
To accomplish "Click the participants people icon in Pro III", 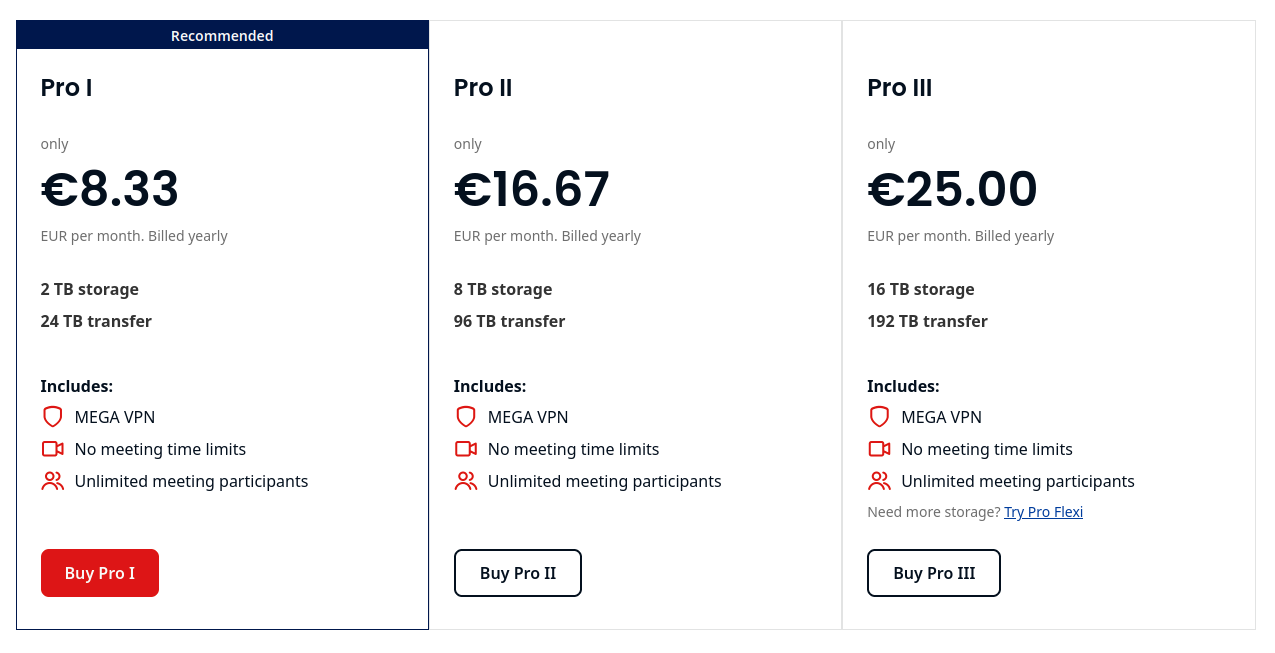I will (879, 481).
